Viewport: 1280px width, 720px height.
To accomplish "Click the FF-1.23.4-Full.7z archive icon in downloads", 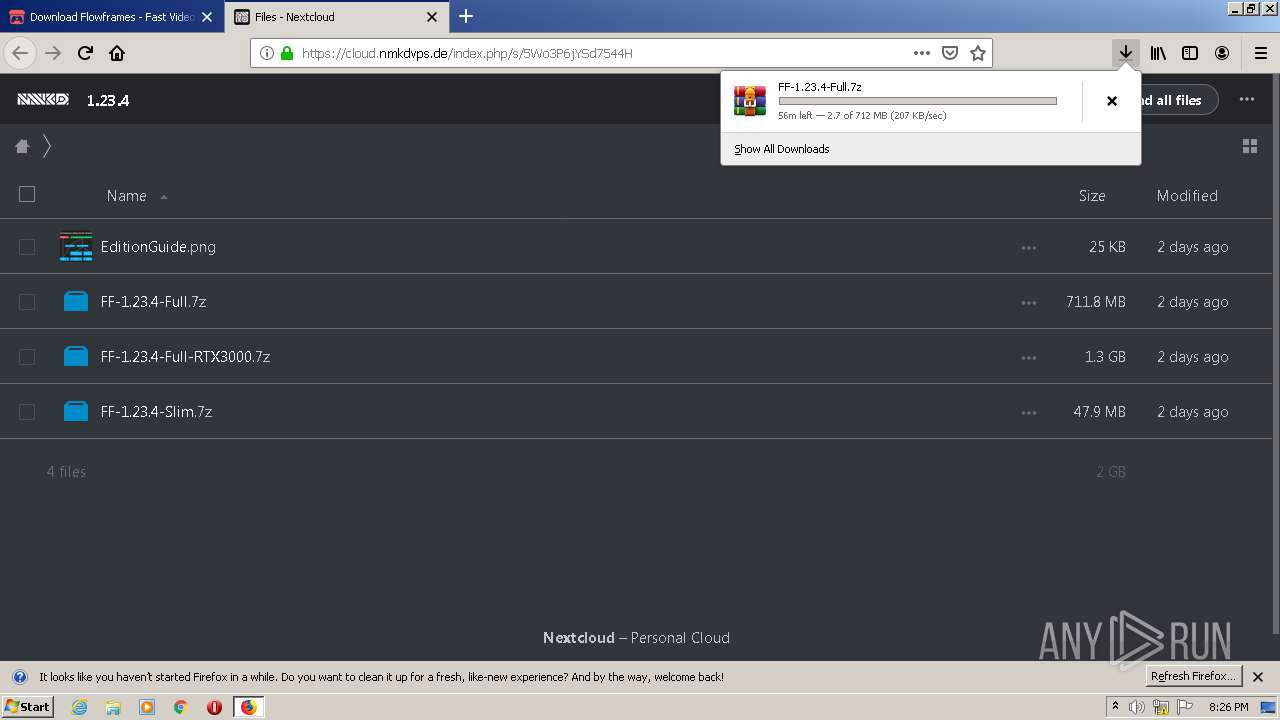I will [750, 101].
